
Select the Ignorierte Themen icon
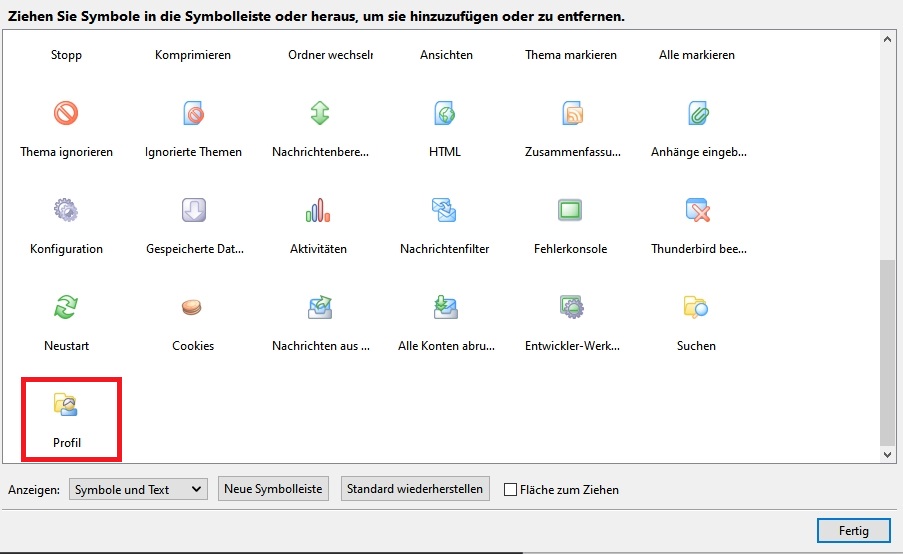point(193,113)
